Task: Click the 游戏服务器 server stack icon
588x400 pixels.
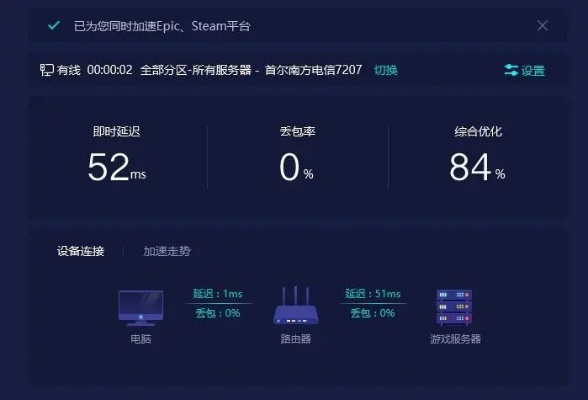Action: [454, 307]
